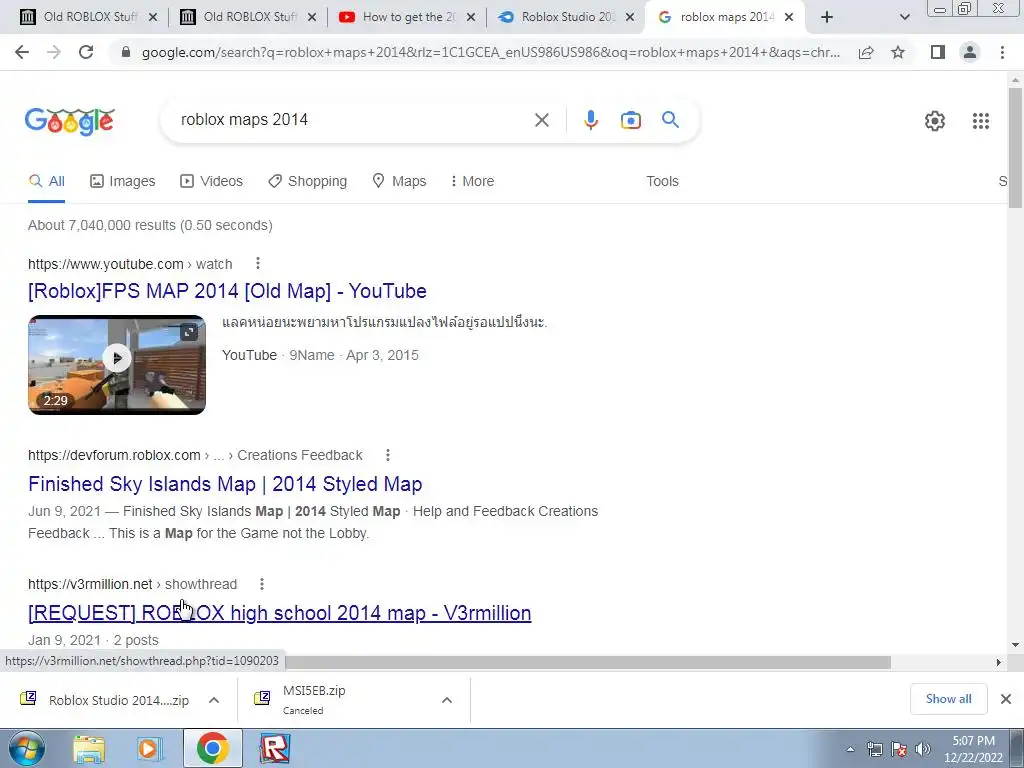Screen dimensions: 1024x768
Task: Share this page icon in address bar
Action: [866, 52]
